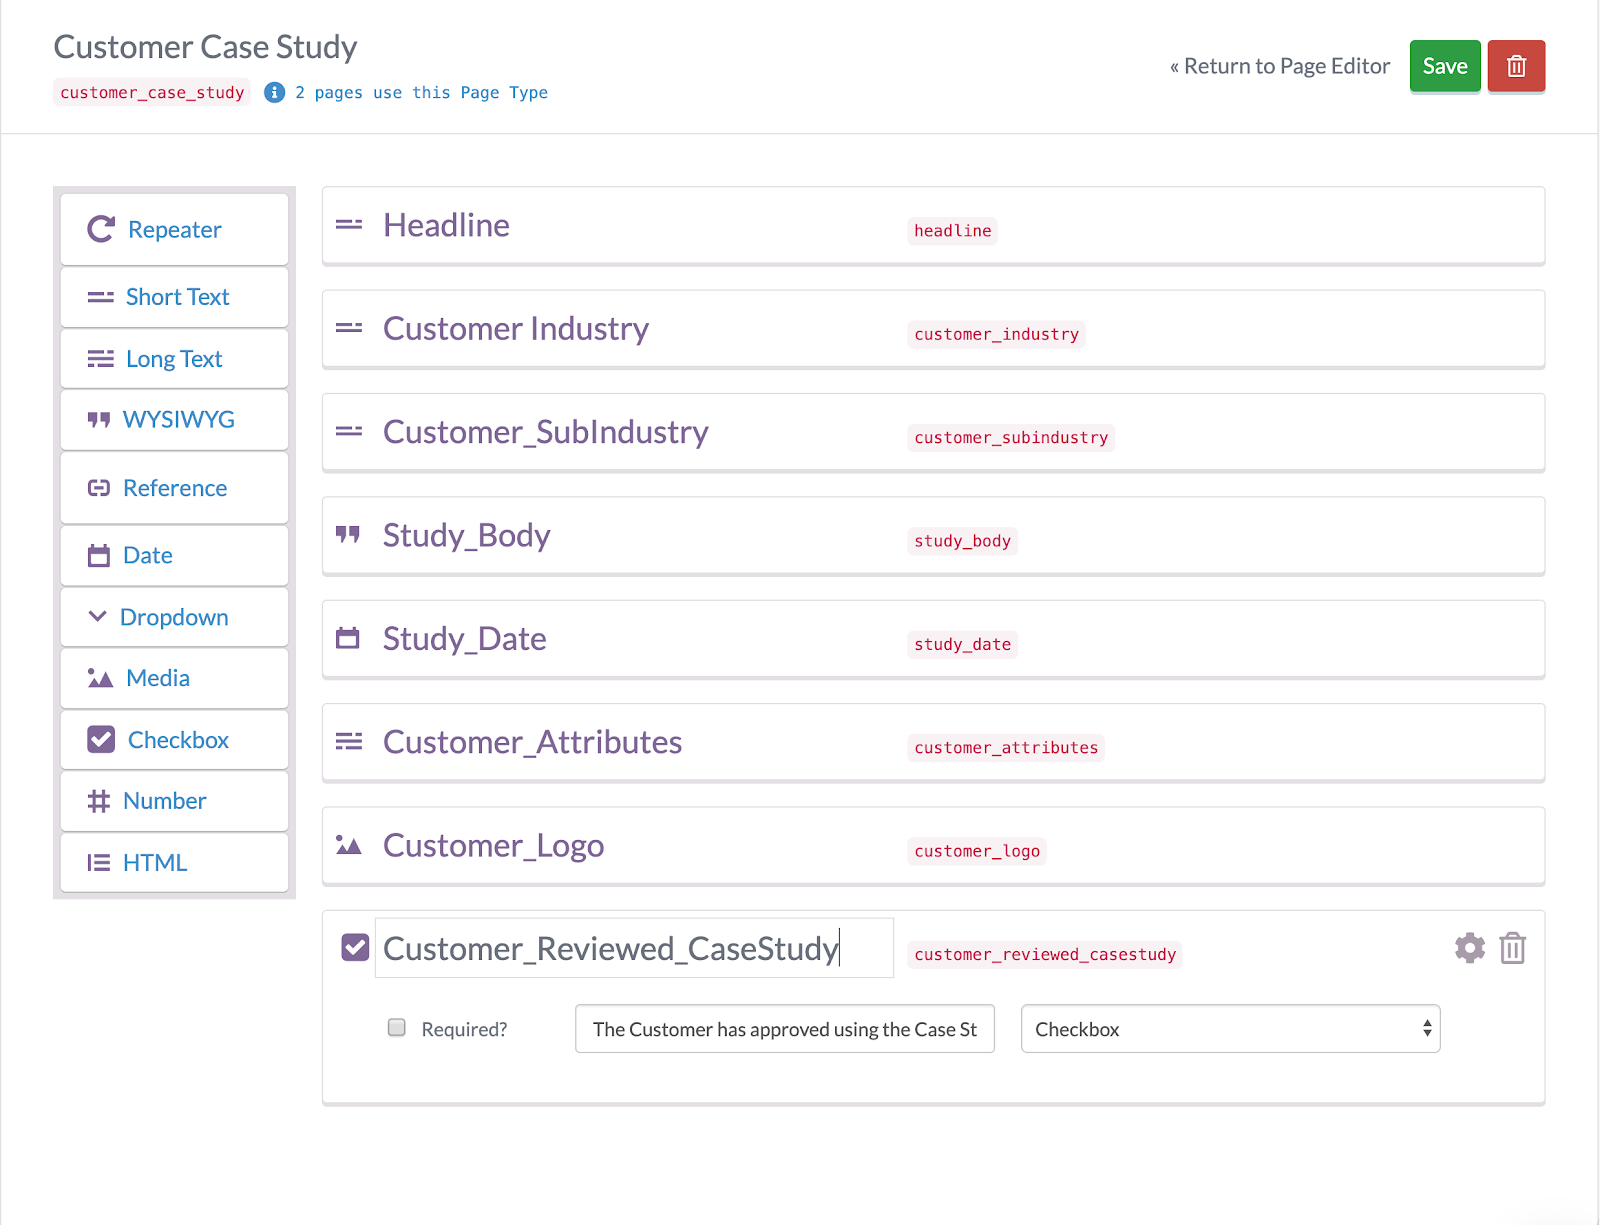Click the red delete page type trash button

tap(1516, 66)
